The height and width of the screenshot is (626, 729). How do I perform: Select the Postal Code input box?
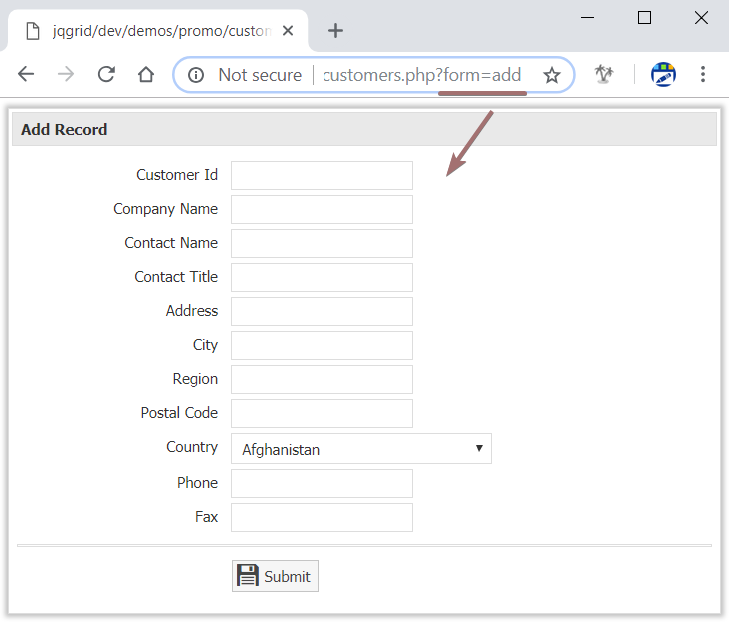coord(321,413)
